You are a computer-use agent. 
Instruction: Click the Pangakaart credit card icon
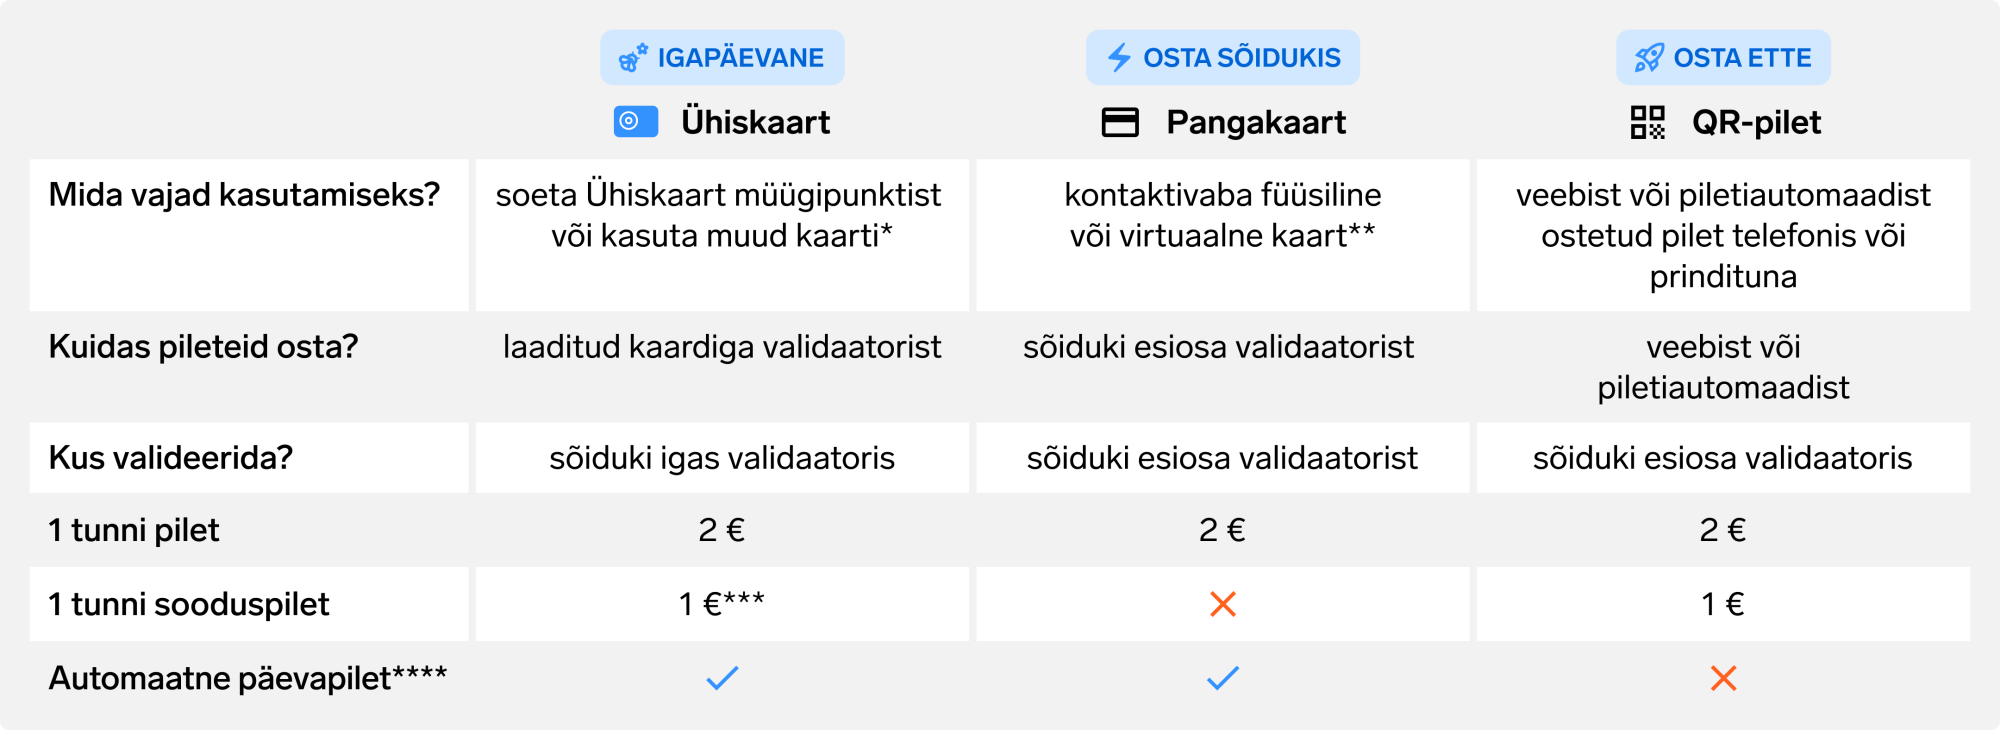click(1119, 122)
